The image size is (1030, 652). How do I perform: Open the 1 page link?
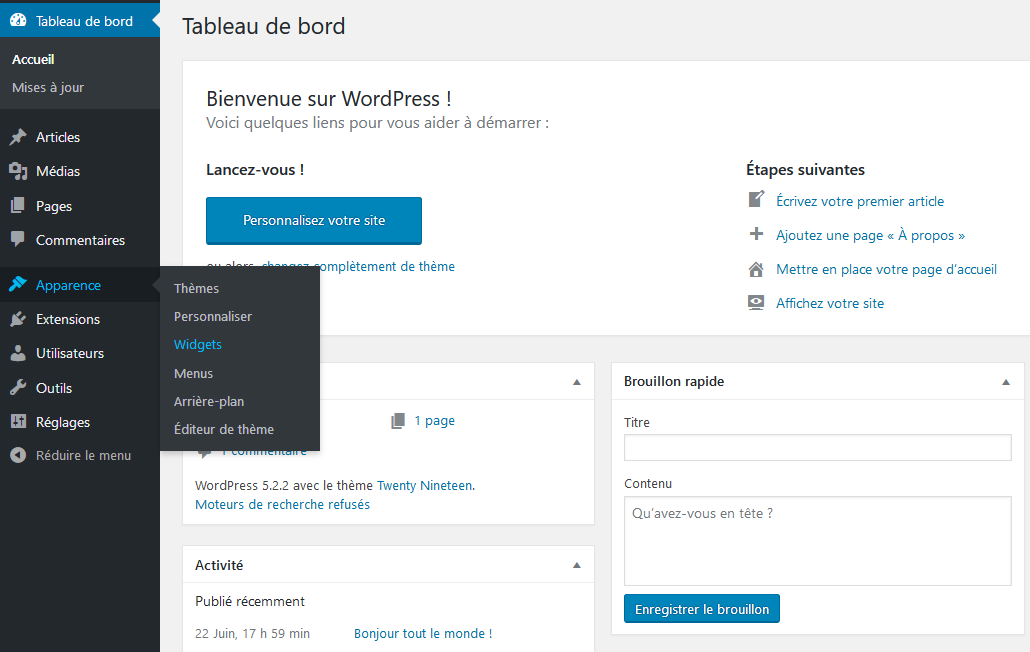tap(434, 421)
